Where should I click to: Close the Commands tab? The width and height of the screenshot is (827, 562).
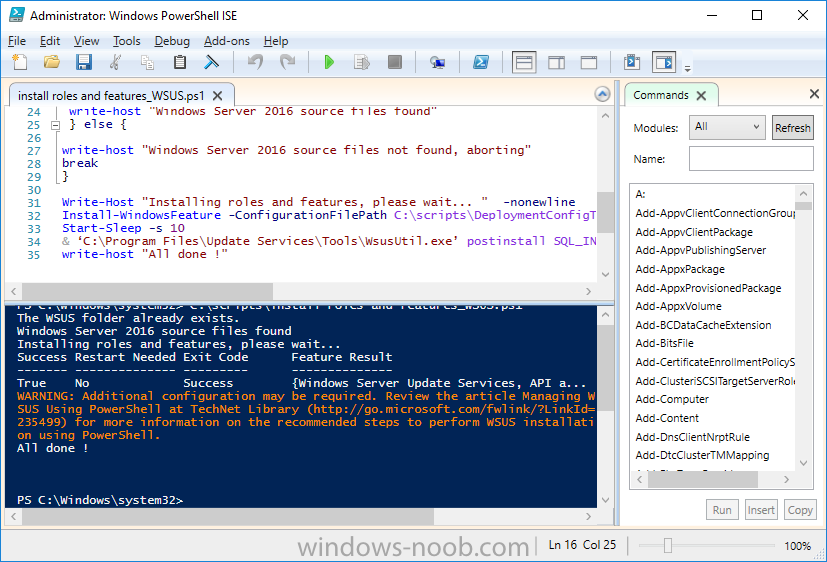701,95
